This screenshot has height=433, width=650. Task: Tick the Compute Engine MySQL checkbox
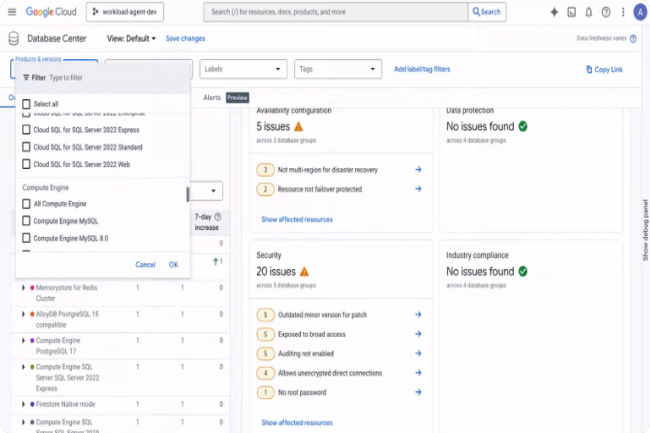point(27,221)
